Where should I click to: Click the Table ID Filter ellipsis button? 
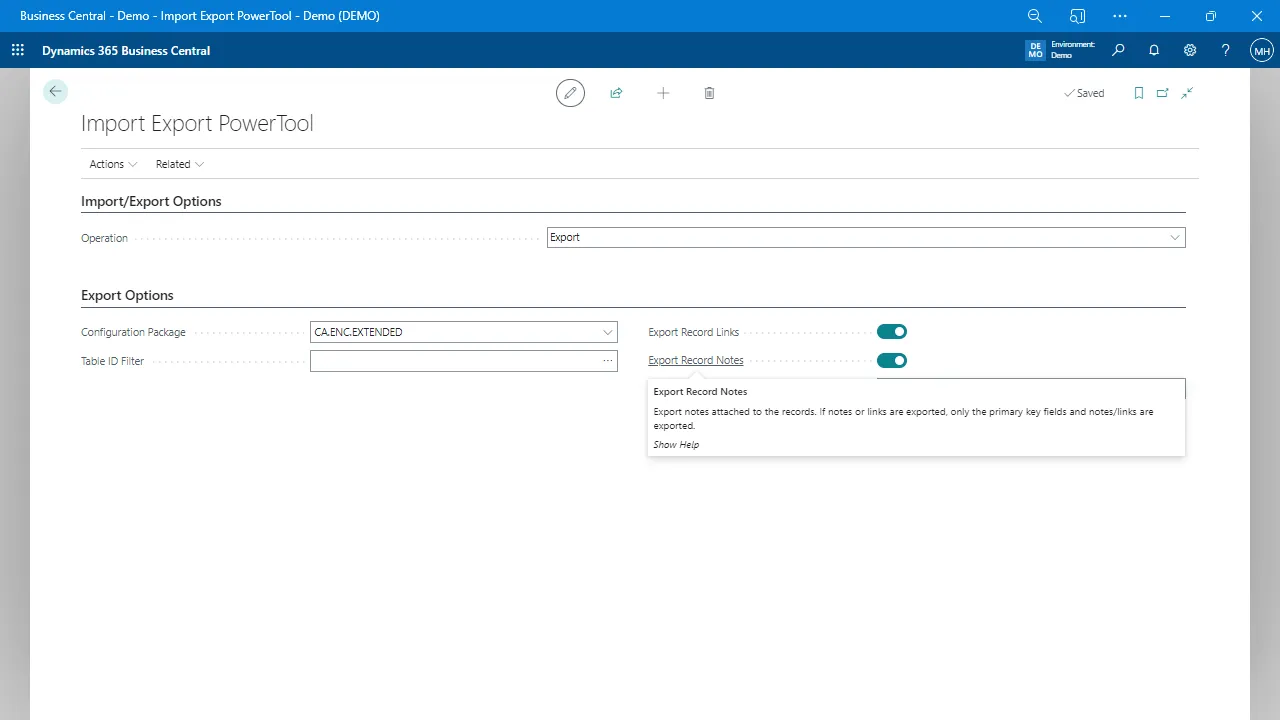tap(607, 361)
